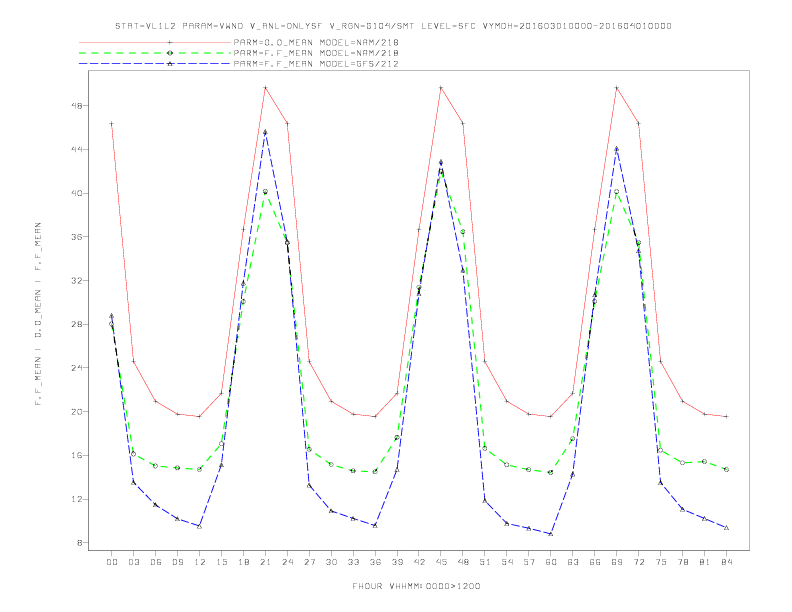
Task: Click x-axis tick label 63
Action: (573, 562)
